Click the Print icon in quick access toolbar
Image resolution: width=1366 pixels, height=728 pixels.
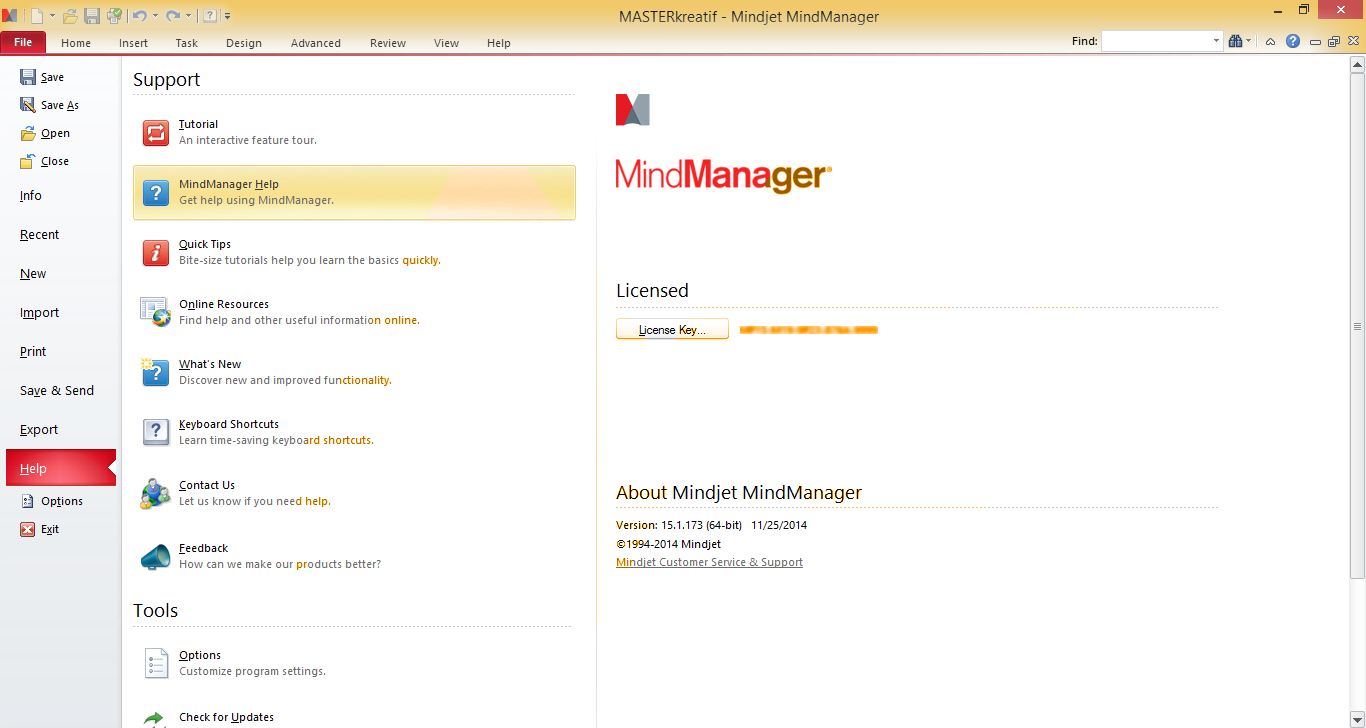coord(114,15)
